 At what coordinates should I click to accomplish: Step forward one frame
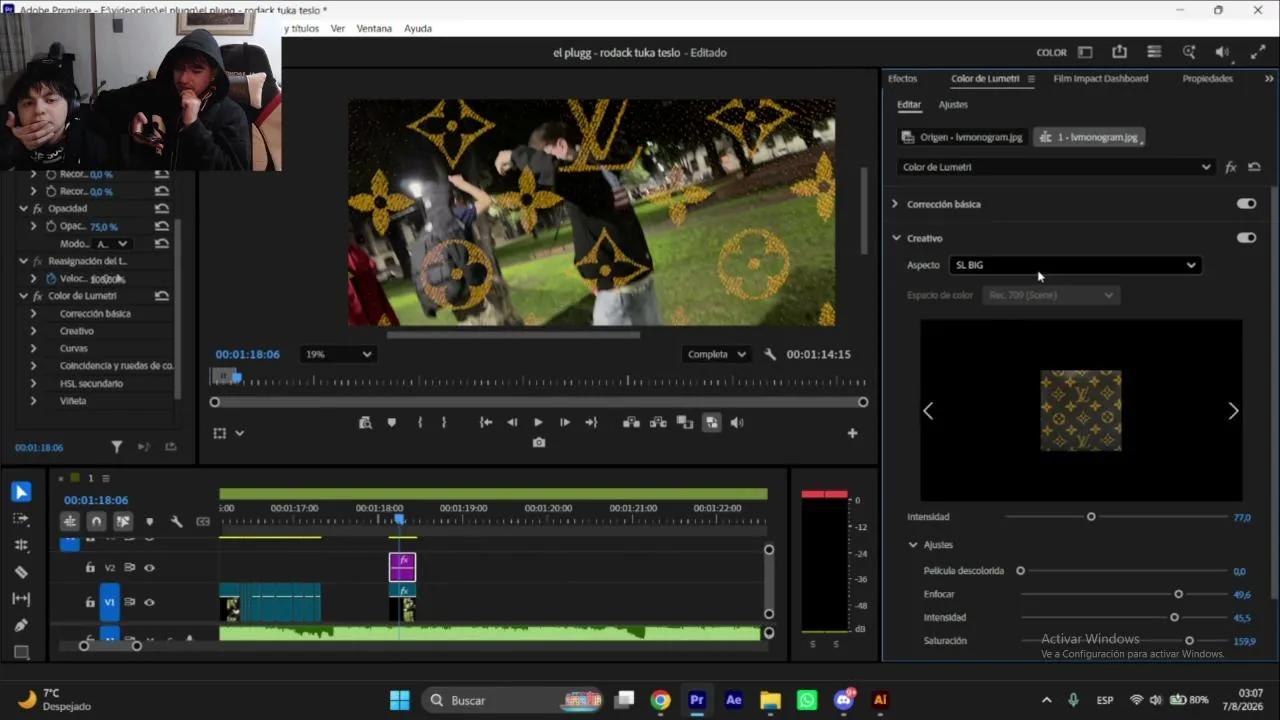[565, 423]
